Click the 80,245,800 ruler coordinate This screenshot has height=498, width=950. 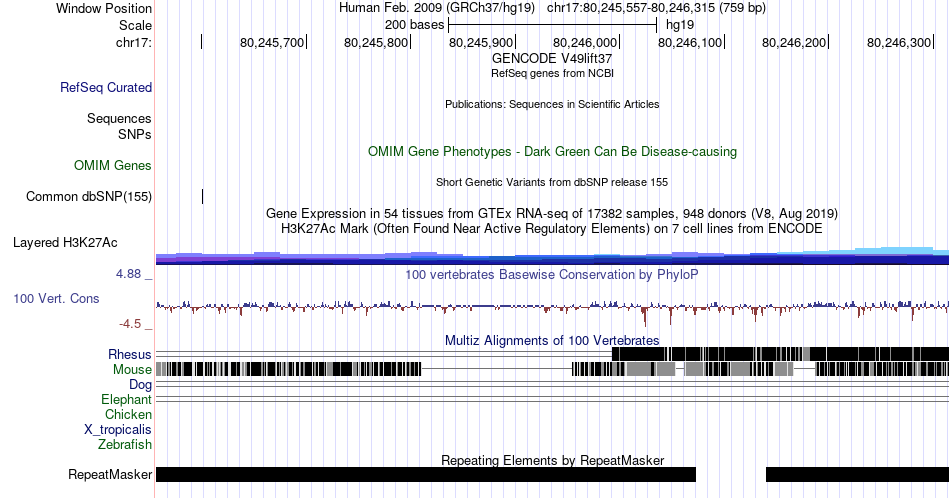click(376, 42)
